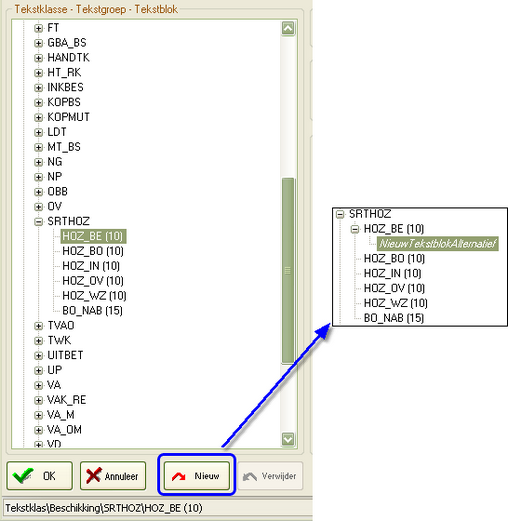Collapse HOZ_BE (10) in the inset tree
The image size is (508, 521).
355,229
